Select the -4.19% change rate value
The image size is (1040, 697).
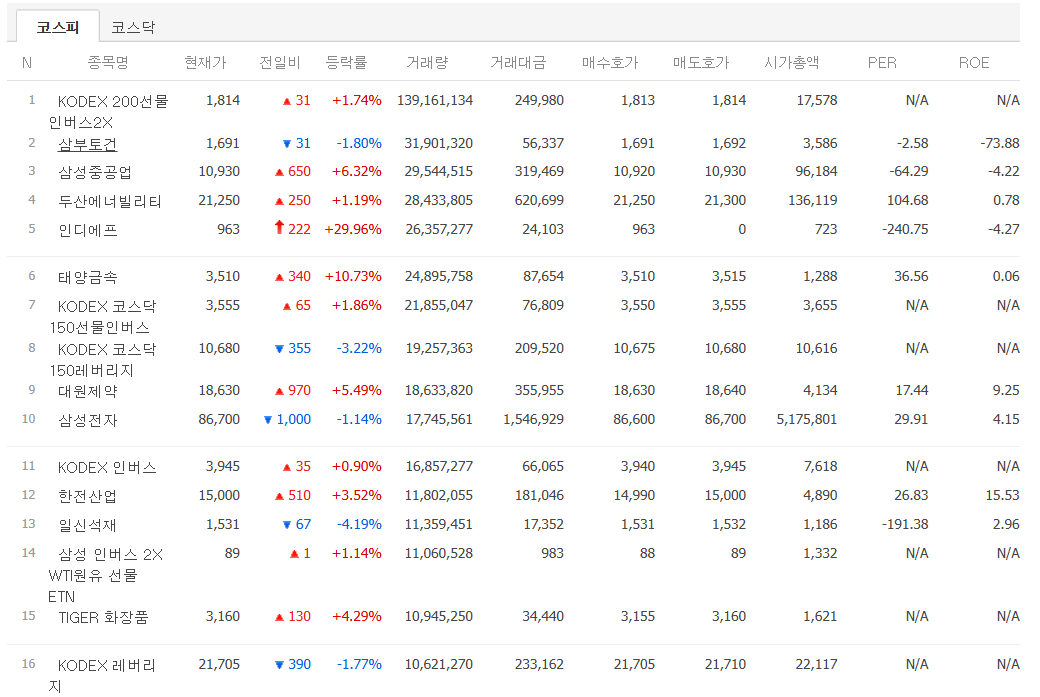point(359,525)
